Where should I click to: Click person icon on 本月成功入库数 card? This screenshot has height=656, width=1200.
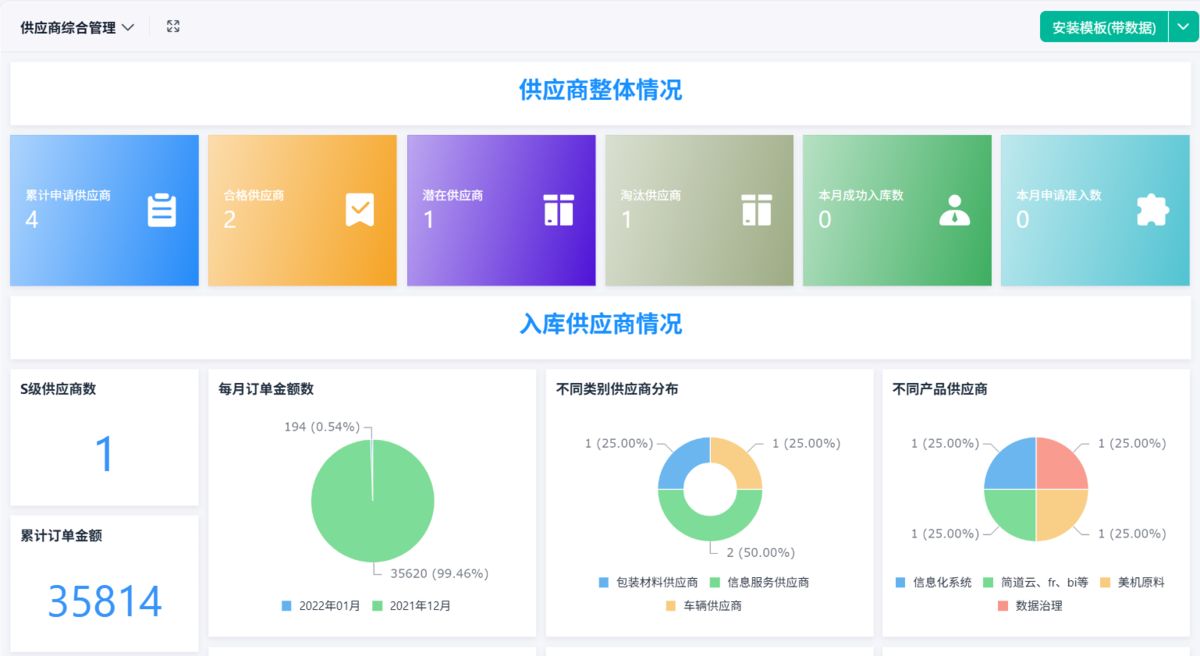point(954,210)
